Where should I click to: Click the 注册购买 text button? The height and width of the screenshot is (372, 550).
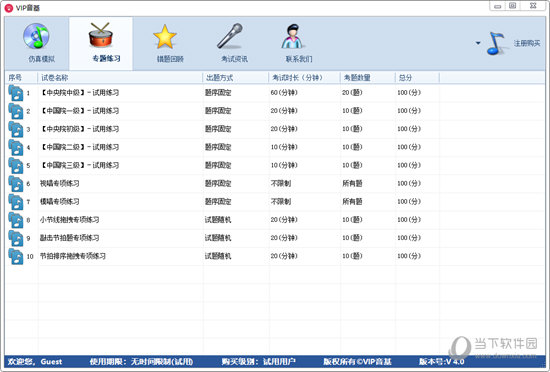[x=527, y=43]
